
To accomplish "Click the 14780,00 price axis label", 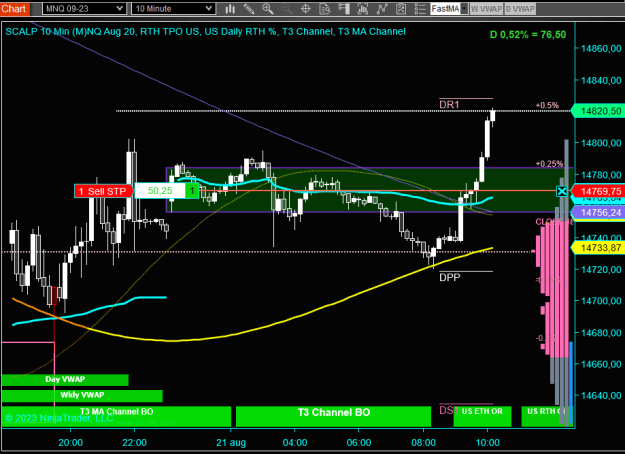I will click(x=601, y=175).
